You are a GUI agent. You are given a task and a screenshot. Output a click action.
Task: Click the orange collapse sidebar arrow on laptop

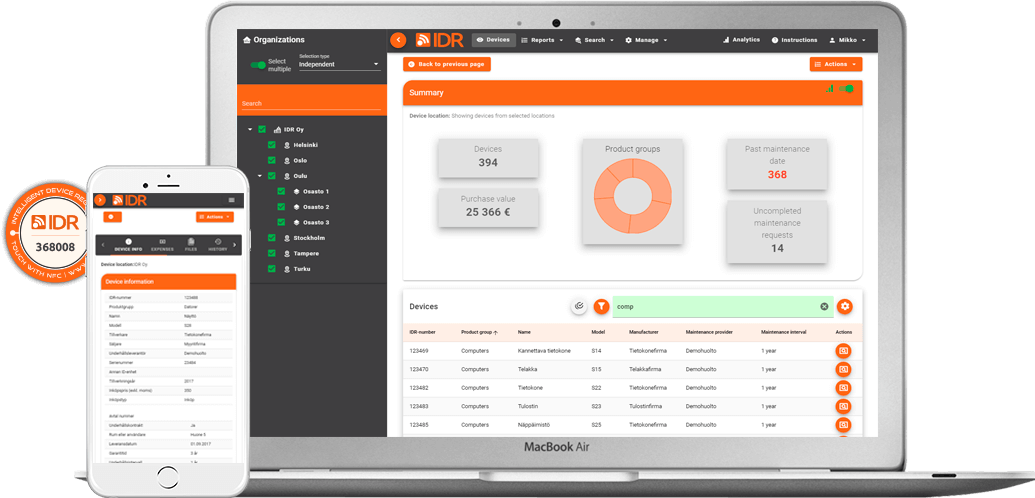[398, 40]
